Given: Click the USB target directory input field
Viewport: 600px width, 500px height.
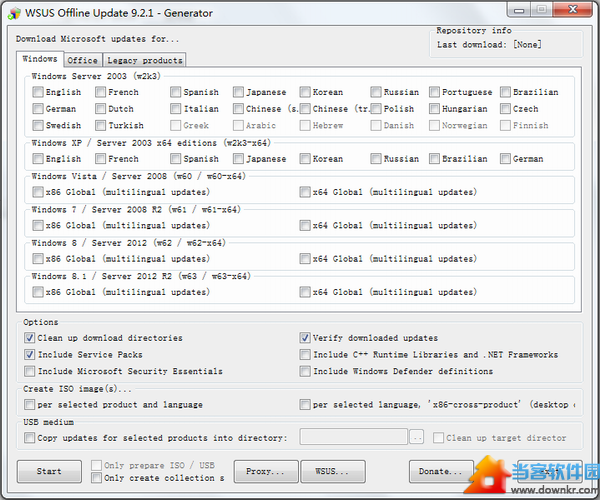Looking at the screenshot, I should coord(354,437).
